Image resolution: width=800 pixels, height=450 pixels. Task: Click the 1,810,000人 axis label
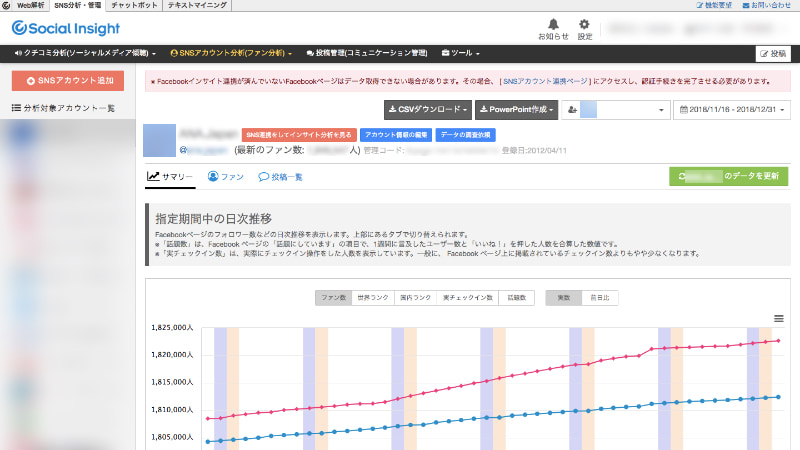(x=172, y=410)
